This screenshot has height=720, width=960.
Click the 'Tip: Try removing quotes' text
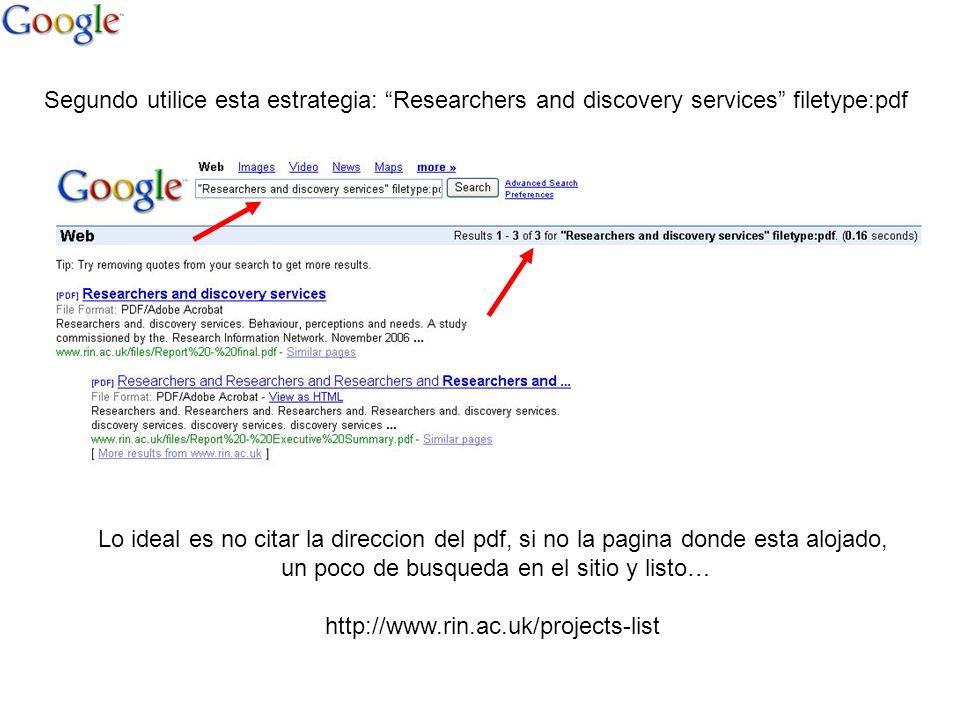[213, 265]
